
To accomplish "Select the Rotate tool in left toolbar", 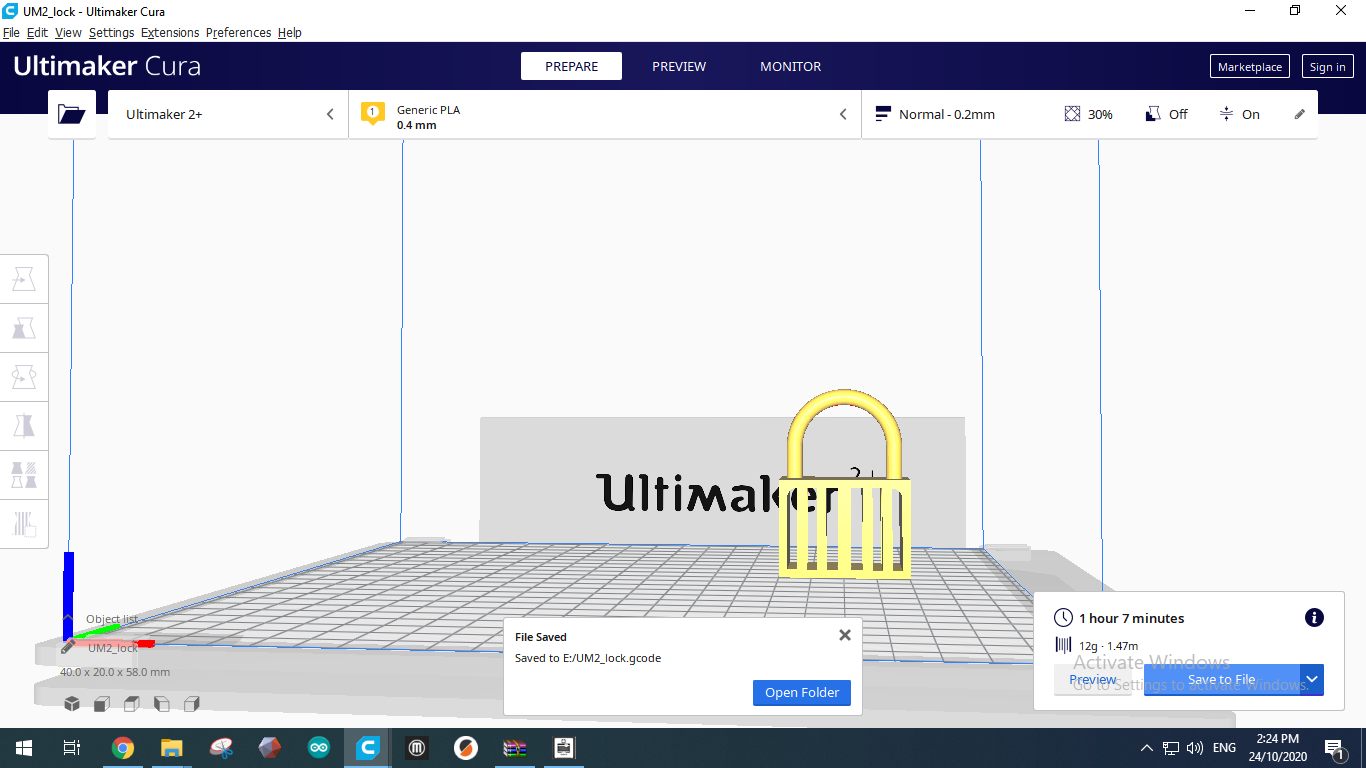I will 24,377.
